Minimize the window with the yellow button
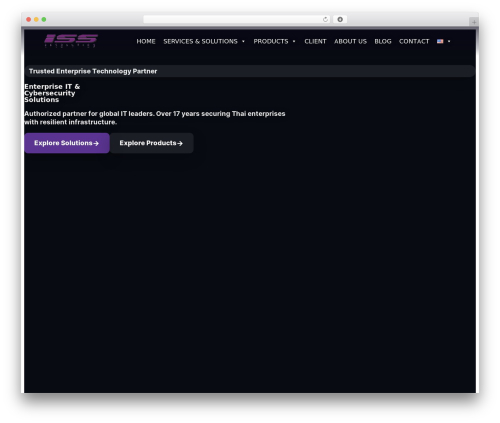This screenshot has height=423, width=500. coord(36,19)
